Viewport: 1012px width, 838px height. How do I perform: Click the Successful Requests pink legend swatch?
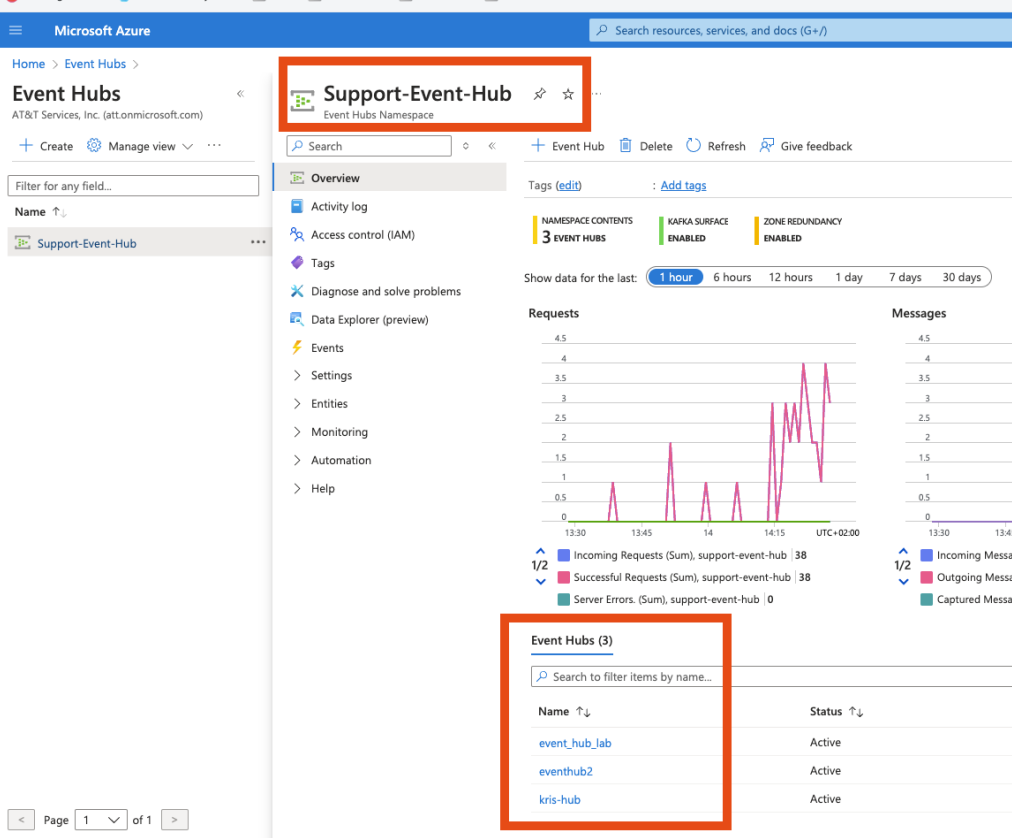point(564,577)
